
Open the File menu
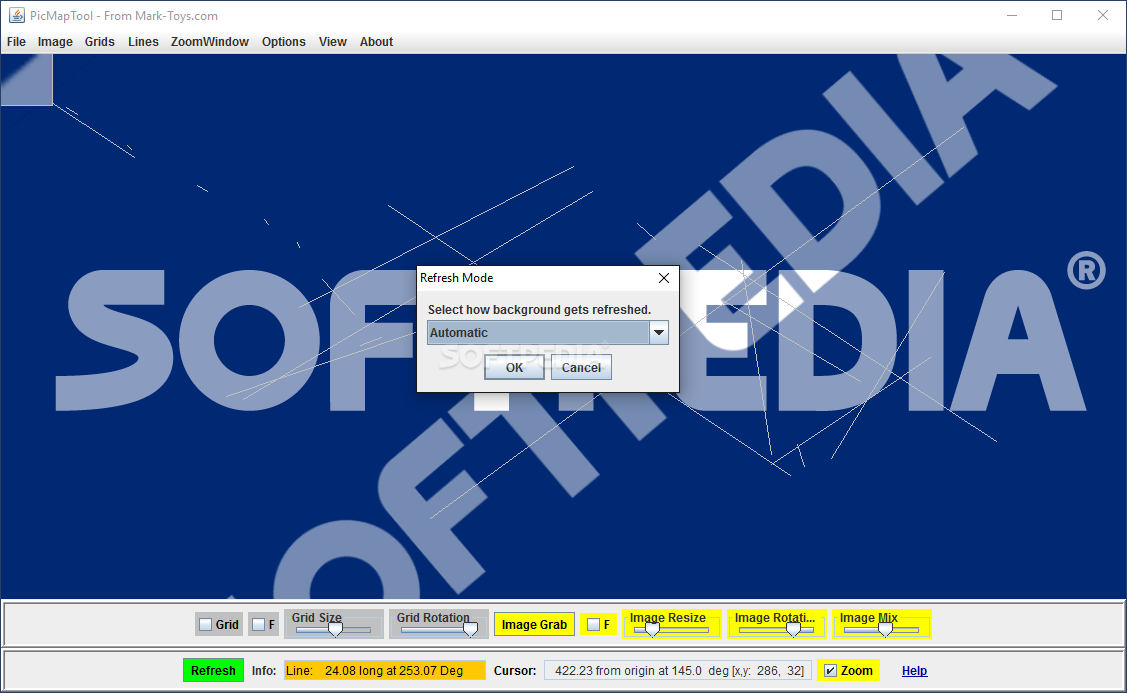tap(16, 42)
